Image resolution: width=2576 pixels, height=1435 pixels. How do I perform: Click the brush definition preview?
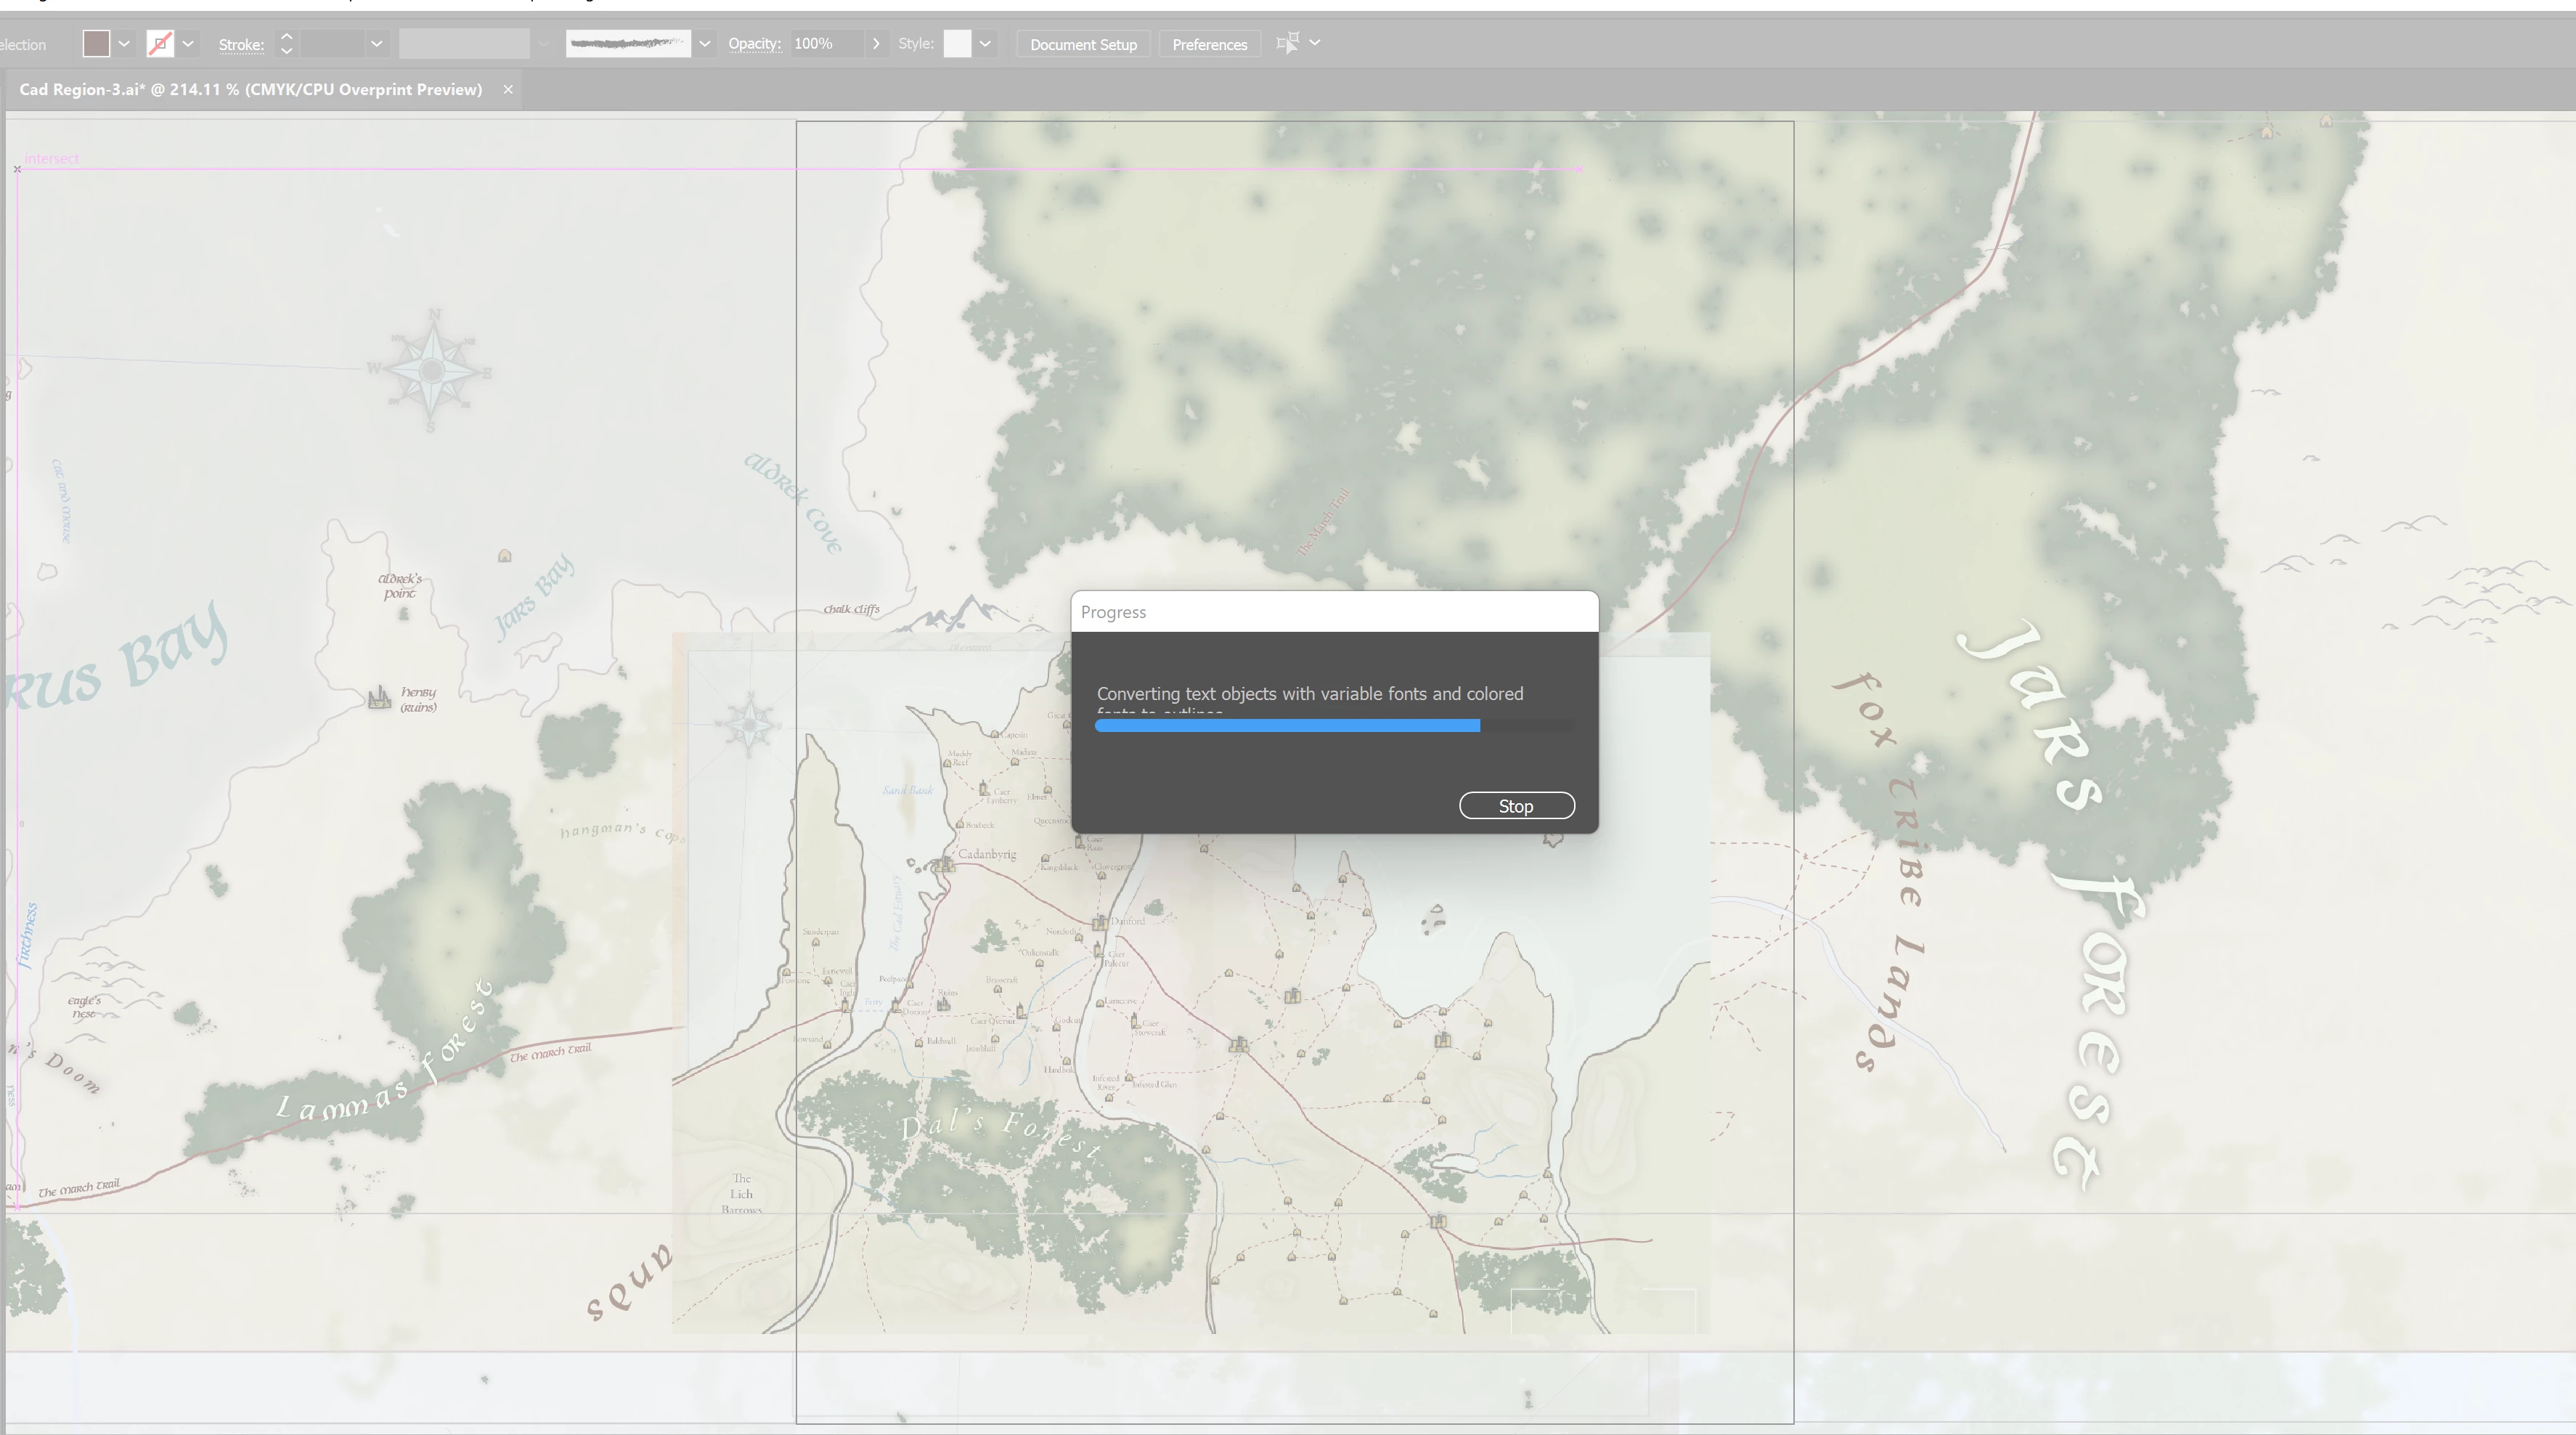tap(627, 44)
